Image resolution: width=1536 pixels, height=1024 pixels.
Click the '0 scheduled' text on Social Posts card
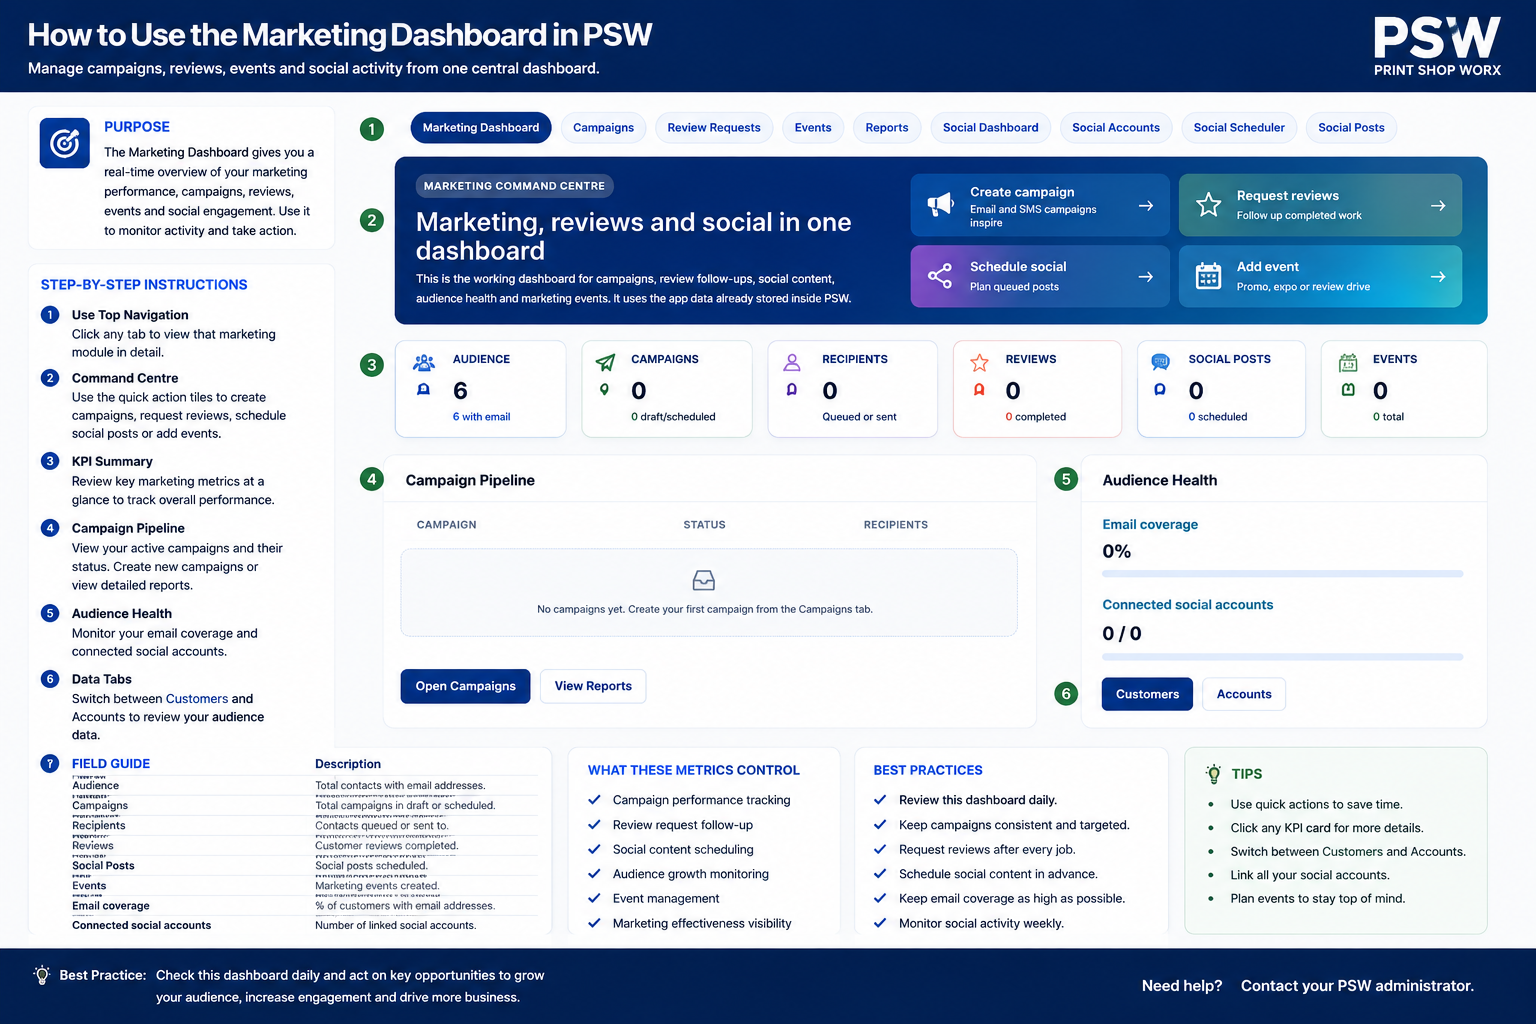tap(1218, 417)
